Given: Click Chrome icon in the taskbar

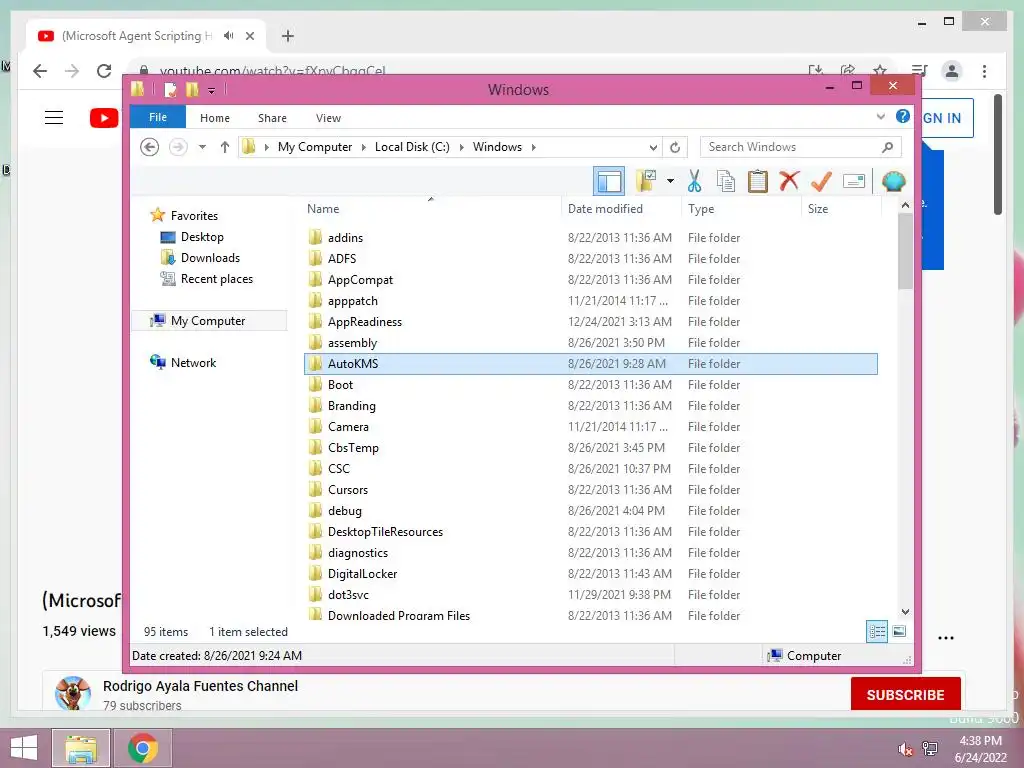Looking at the screenshot, I should tap(143, 748).
